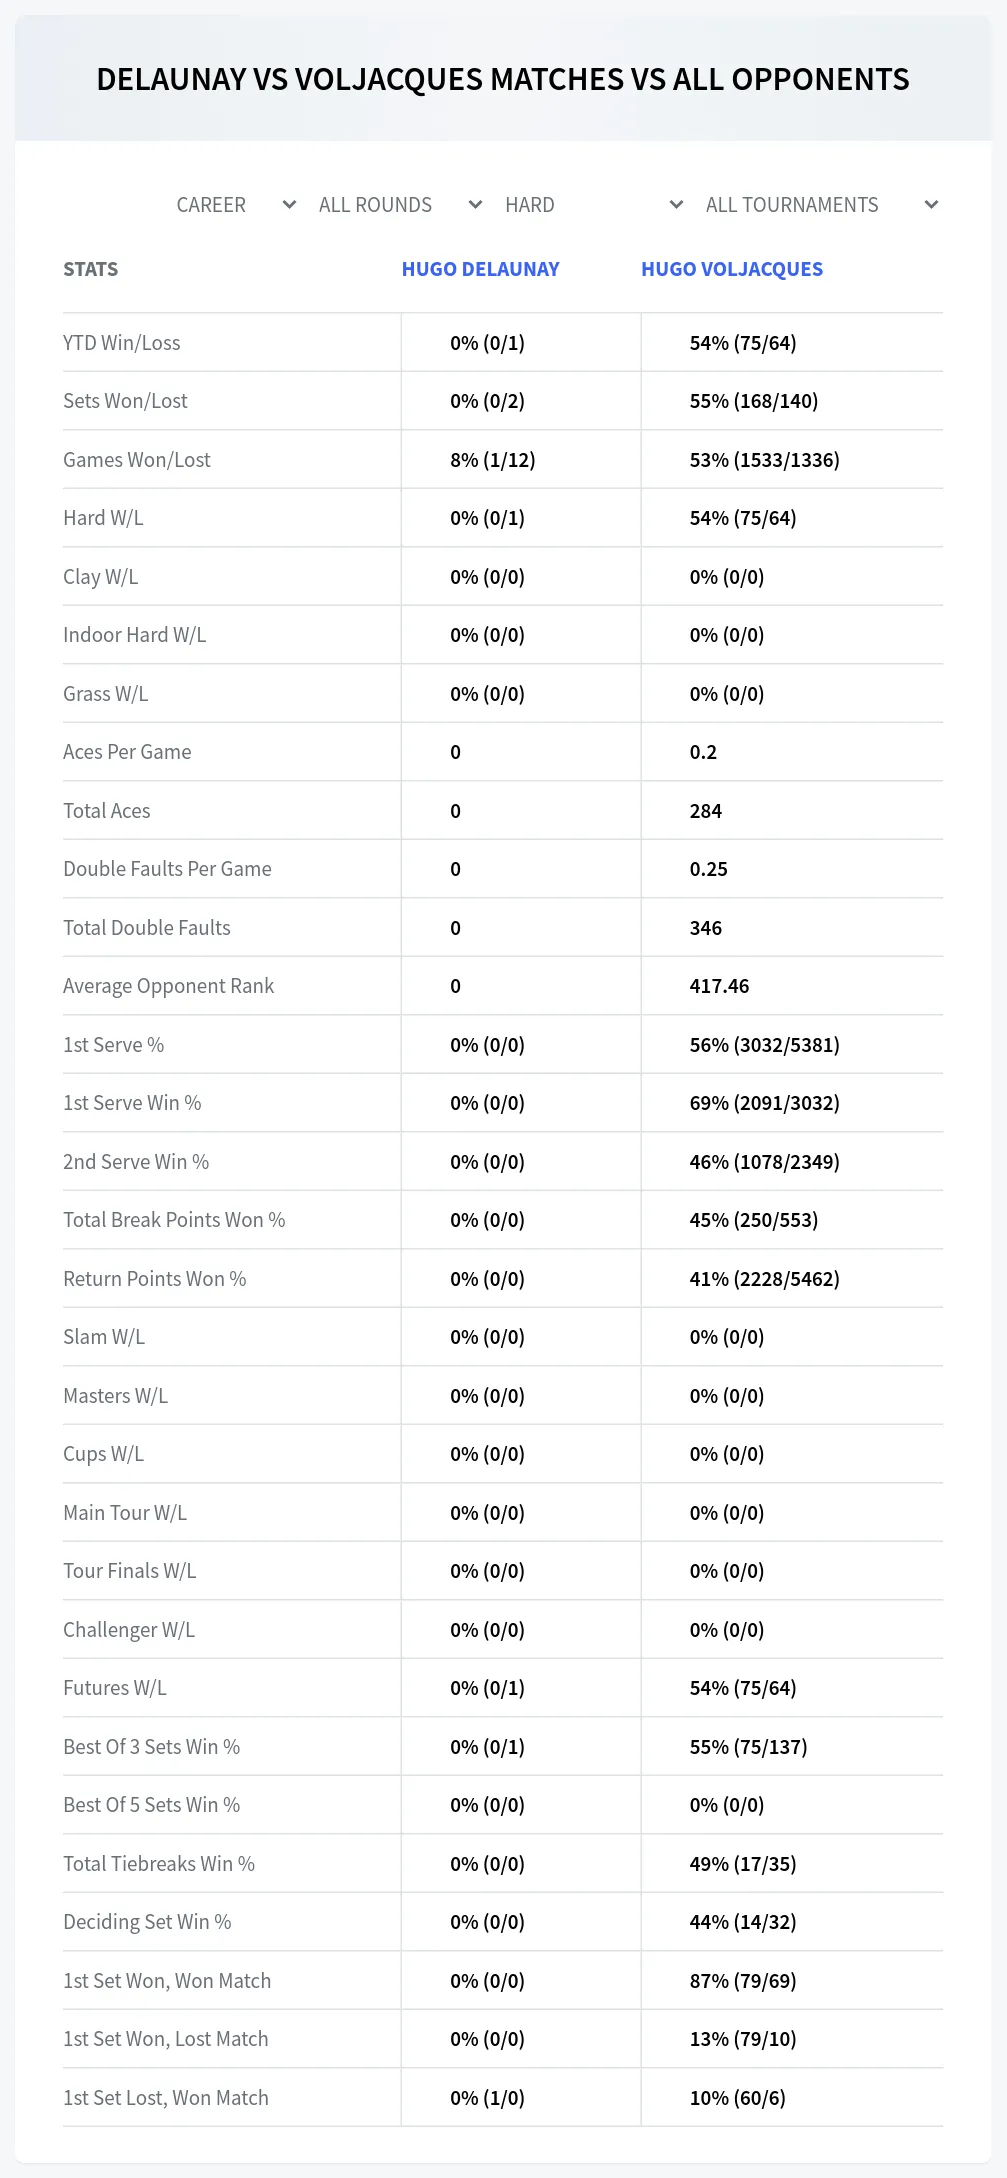The width and height of the screenshot is (1007, 2178).
Task: Open the Hugo Delaunay player link
Action: click(480, 269)
